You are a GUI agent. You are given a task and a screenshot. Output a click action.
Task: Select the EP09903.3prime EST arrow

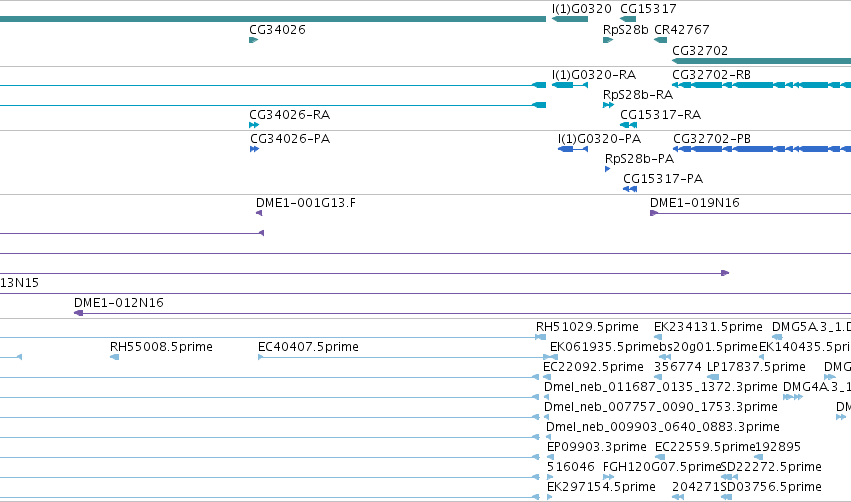pos(550,457)
